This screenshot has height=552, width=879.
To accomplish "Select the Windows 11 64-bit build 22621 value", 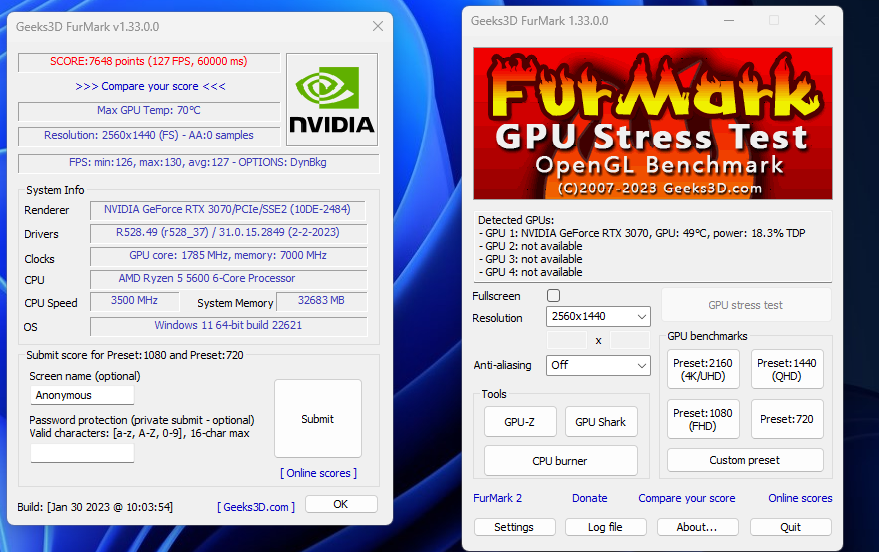I will [x=228, y=326].
